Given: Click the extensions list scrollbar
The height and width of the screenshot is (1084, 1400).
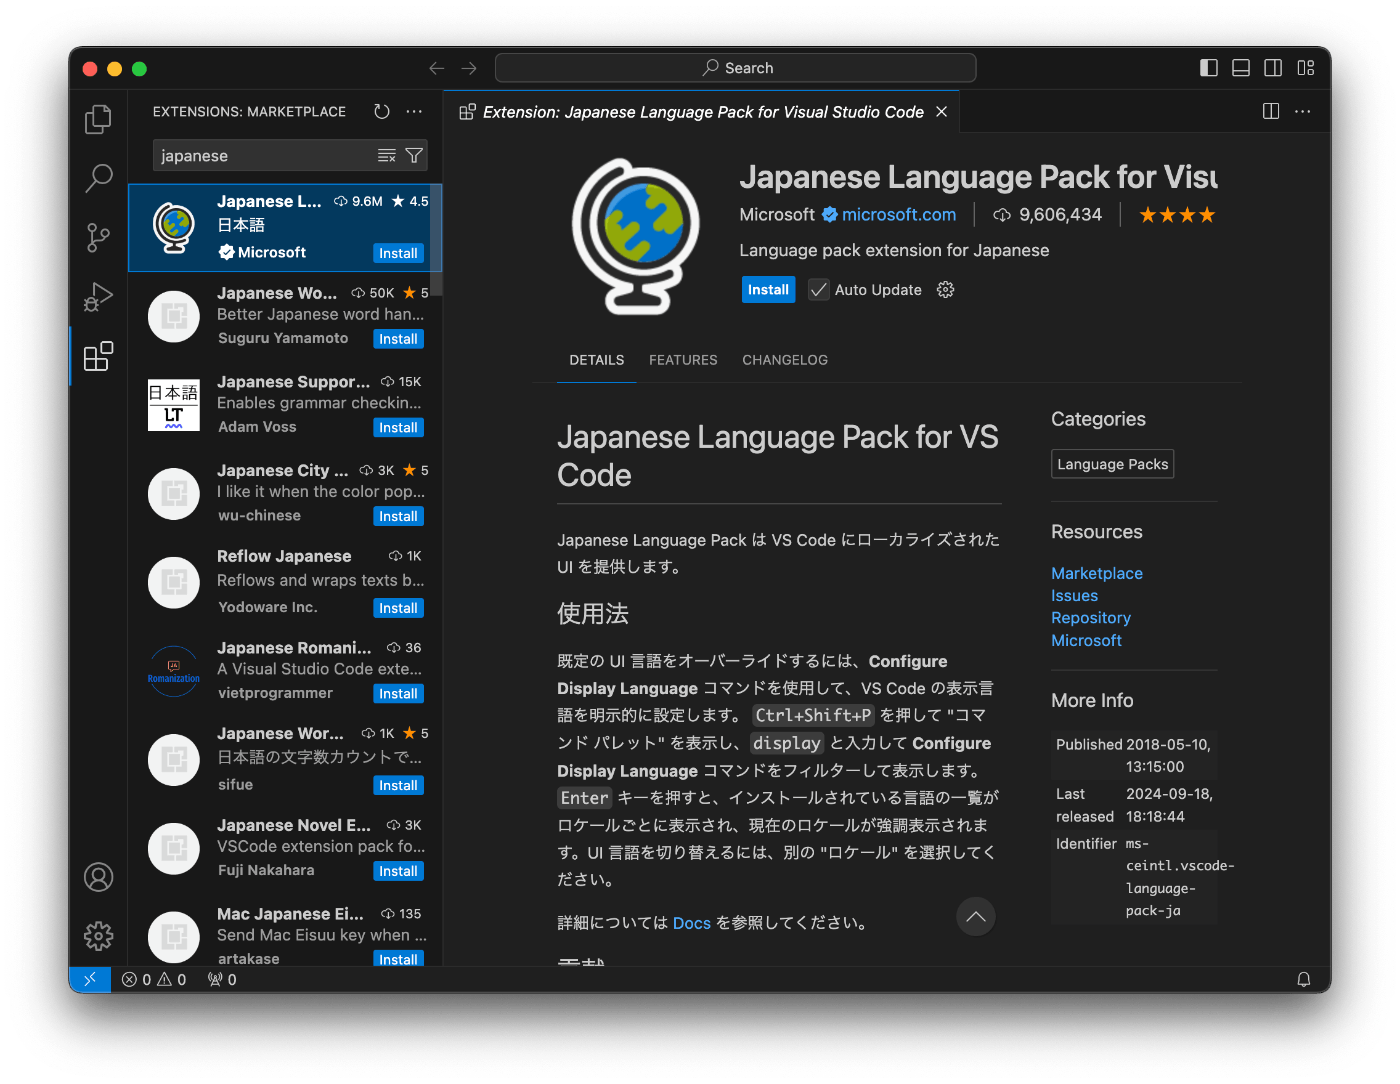Looking at the screenshot, I should tap(436, 239).
